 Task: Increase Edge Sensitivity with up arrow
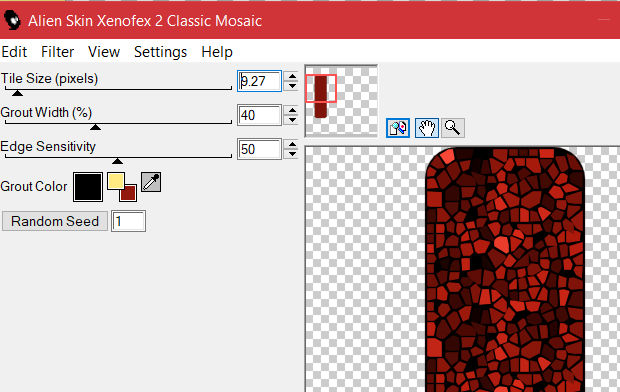(292, 145)
